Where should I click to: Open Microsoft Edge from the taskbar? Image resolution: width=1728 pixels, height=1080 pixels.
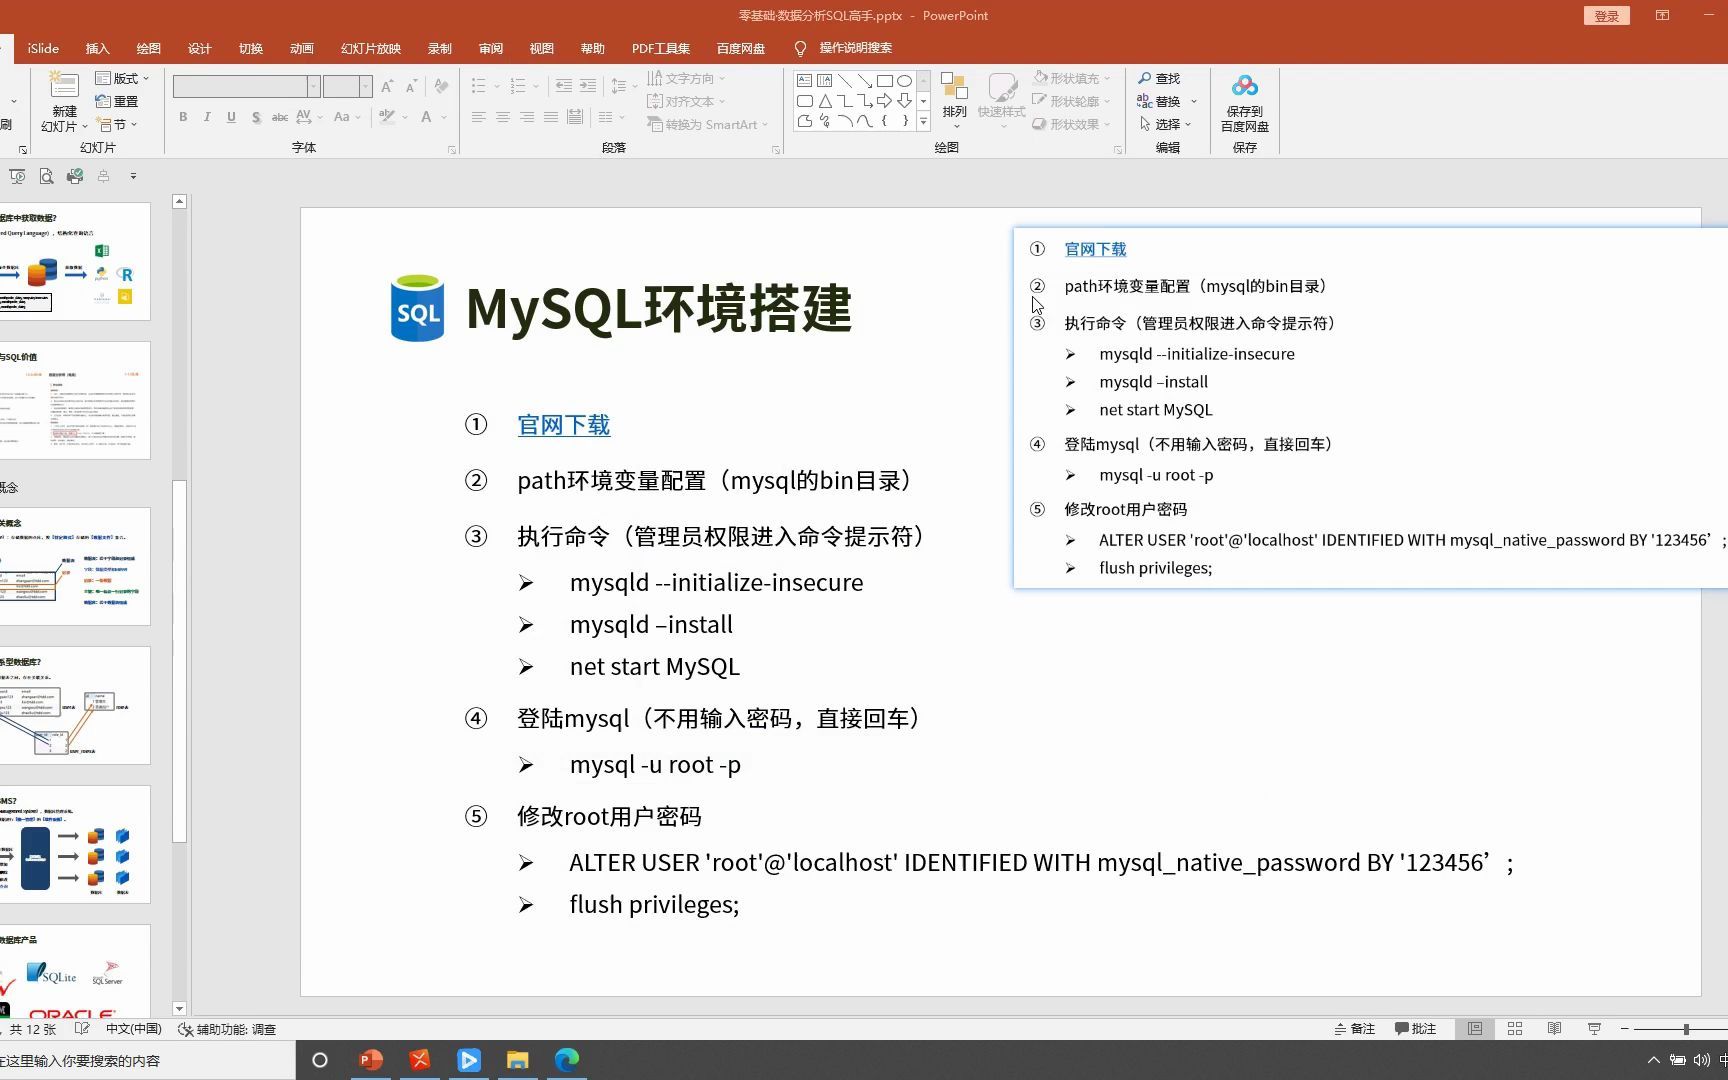point(566,1060)
